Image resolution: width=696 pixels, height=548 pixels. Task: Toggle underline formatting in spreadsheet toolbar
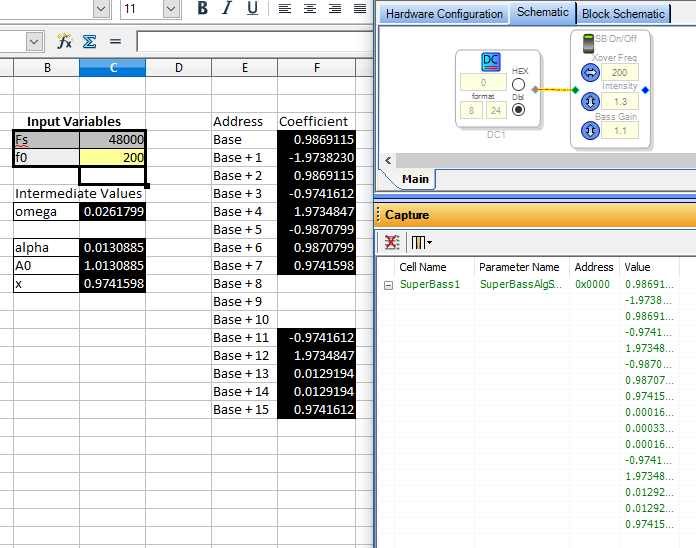pos(252,8)
